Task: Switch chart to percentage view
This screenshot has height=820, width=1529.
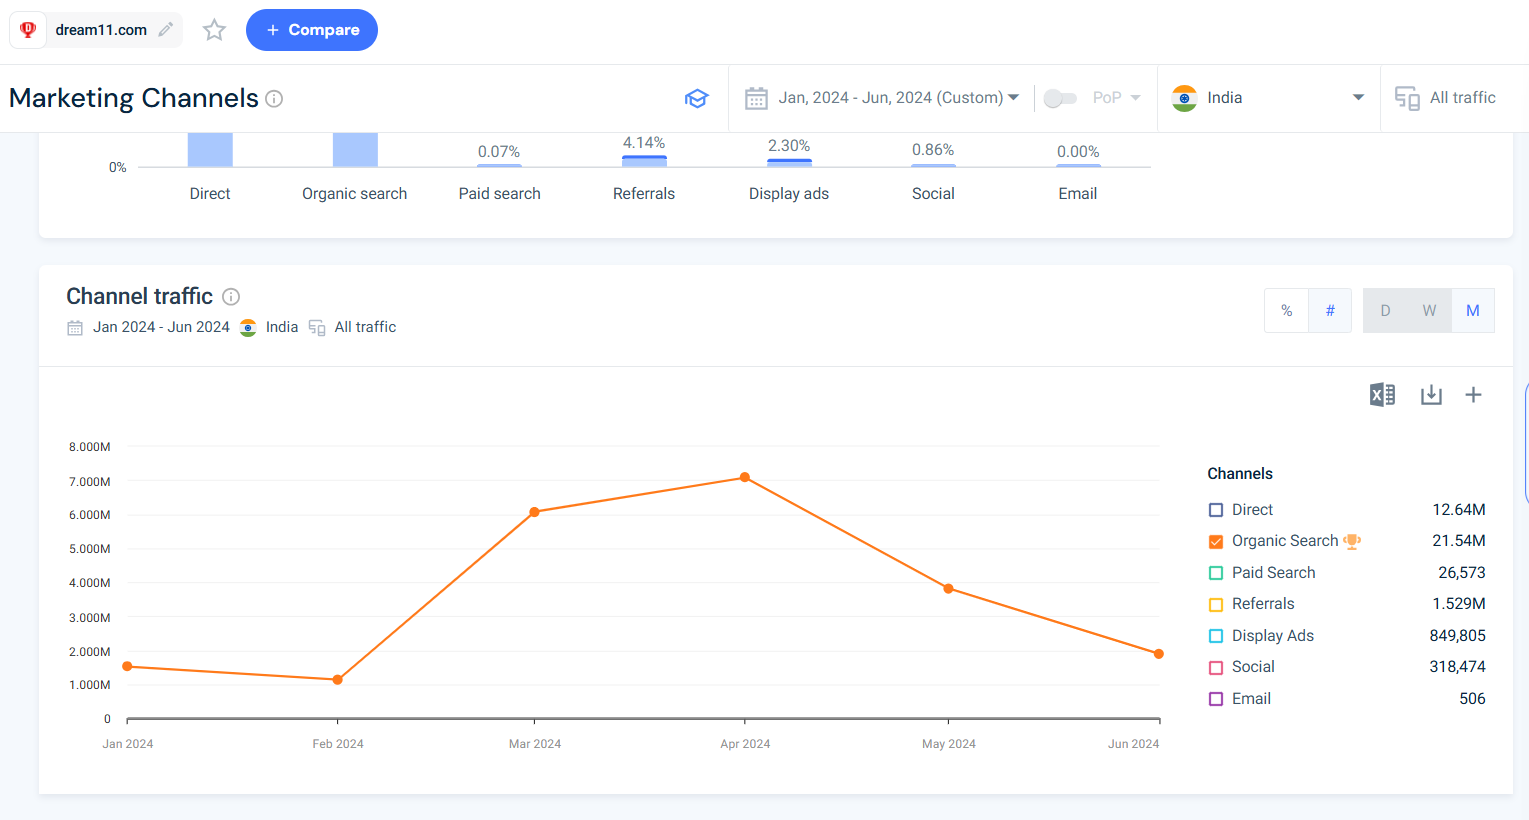Action: coord(1287,311)
